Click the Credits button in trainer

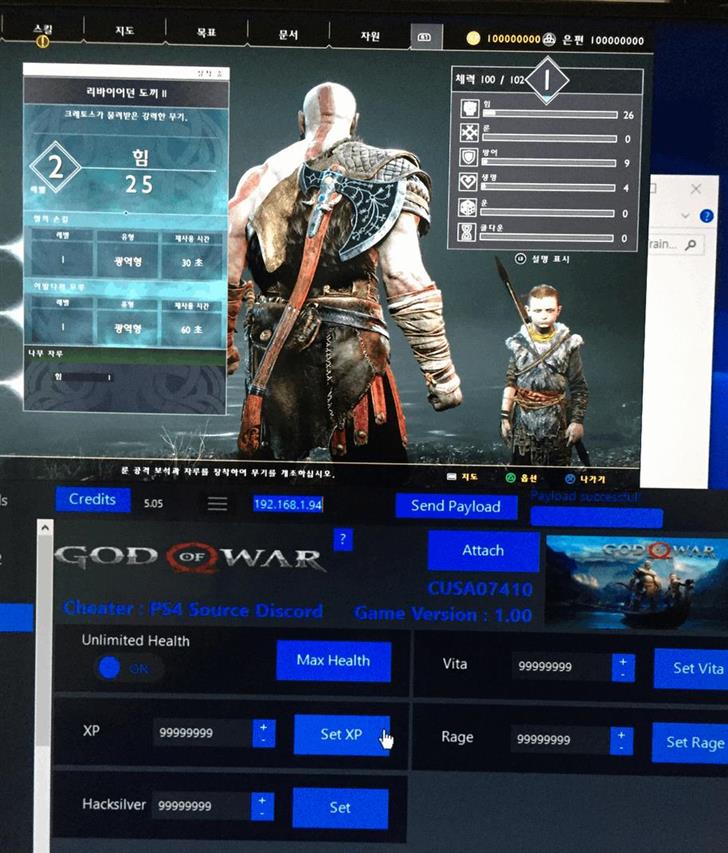92,499
